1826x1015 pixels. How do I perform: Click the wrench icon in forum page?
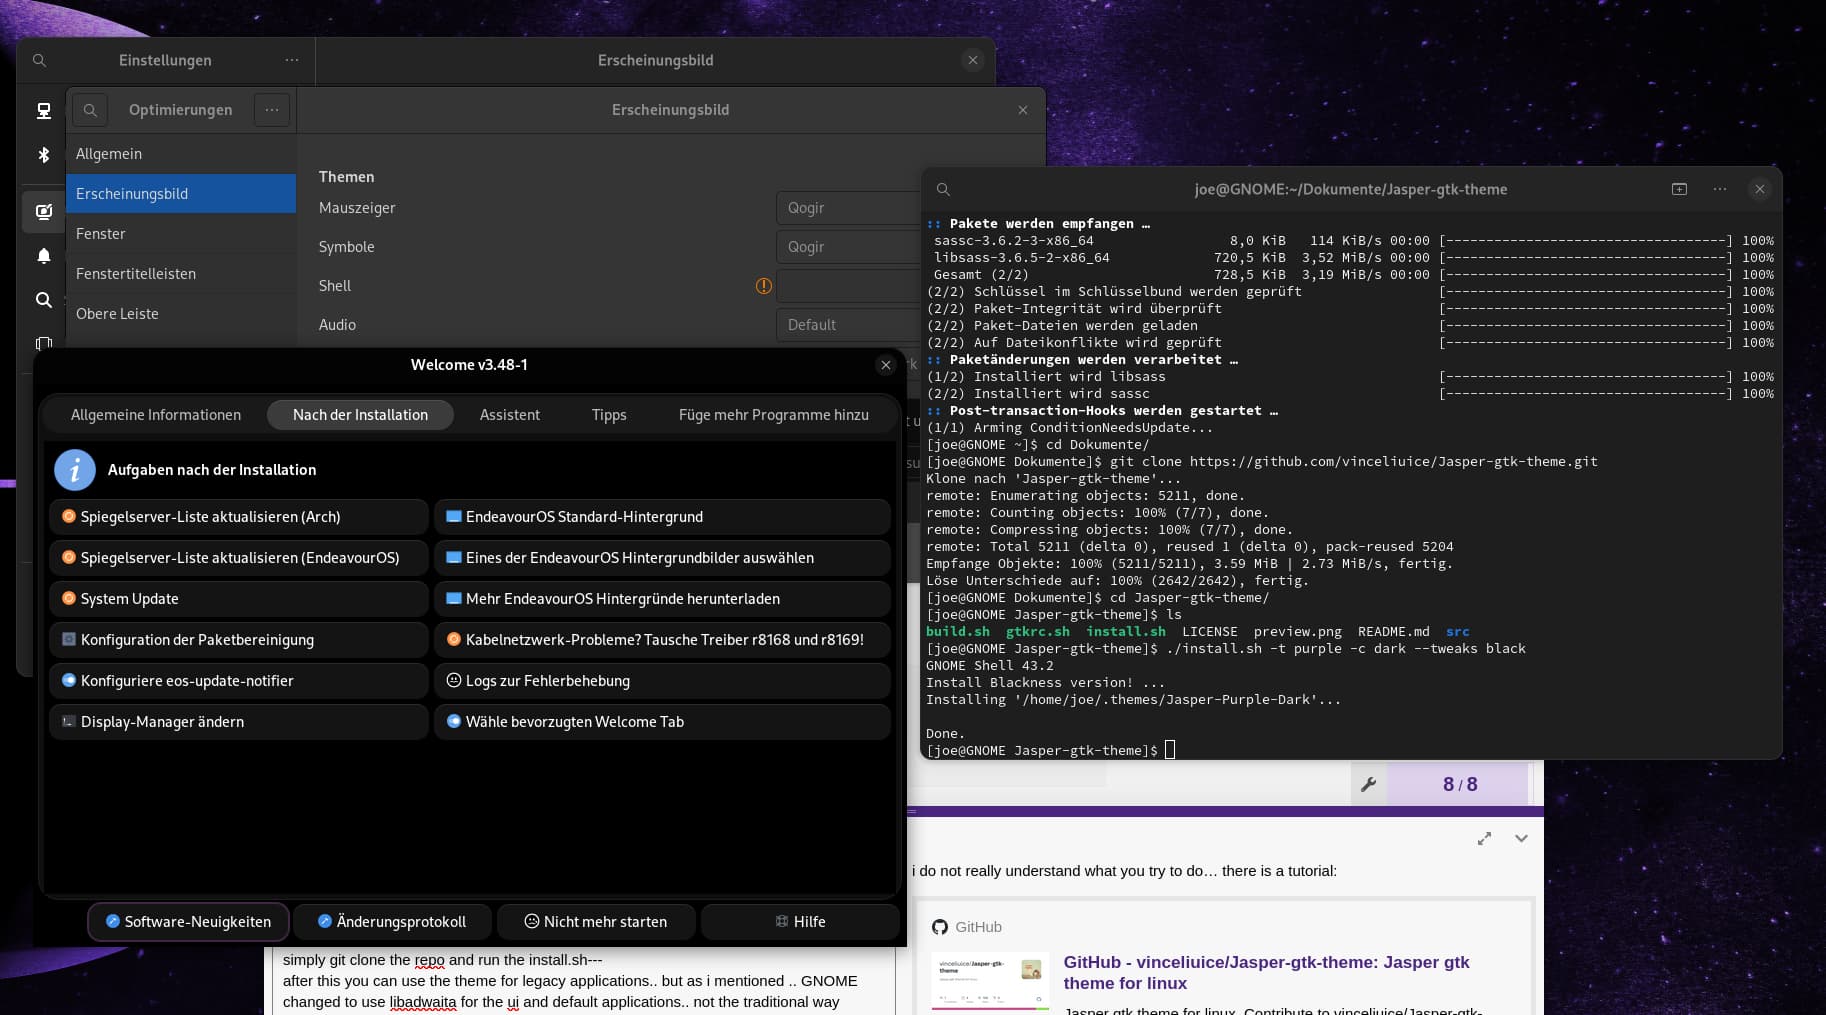click(x=1368, y=784)
